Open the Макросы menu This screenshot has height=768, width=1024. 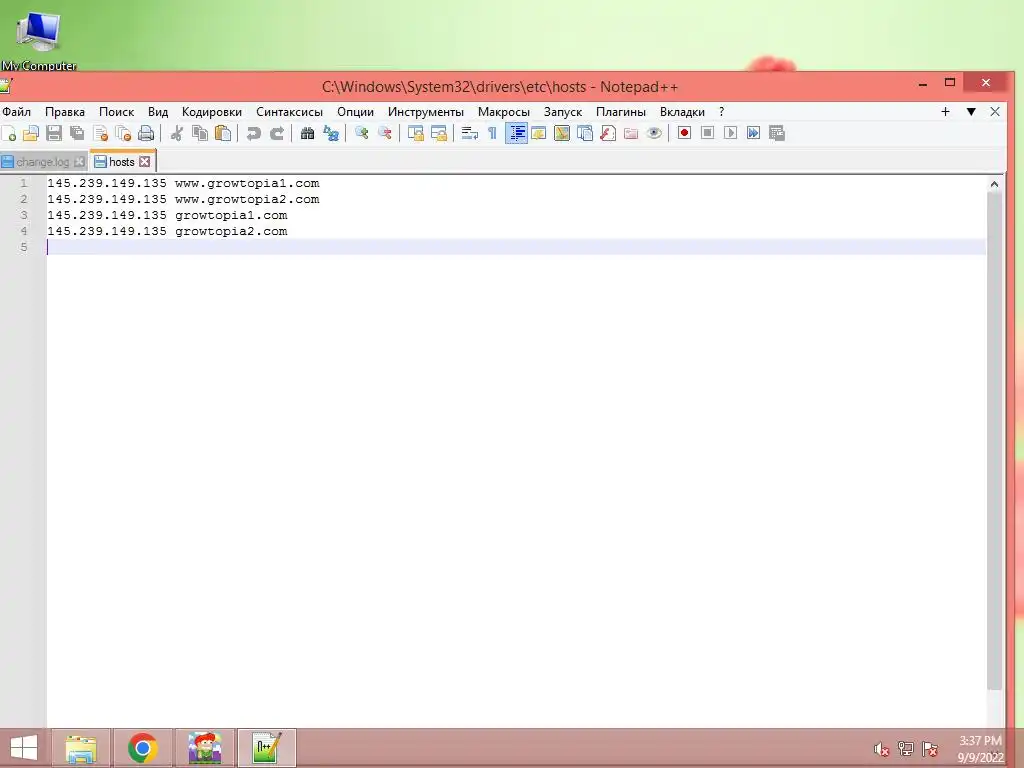[504, 112]
